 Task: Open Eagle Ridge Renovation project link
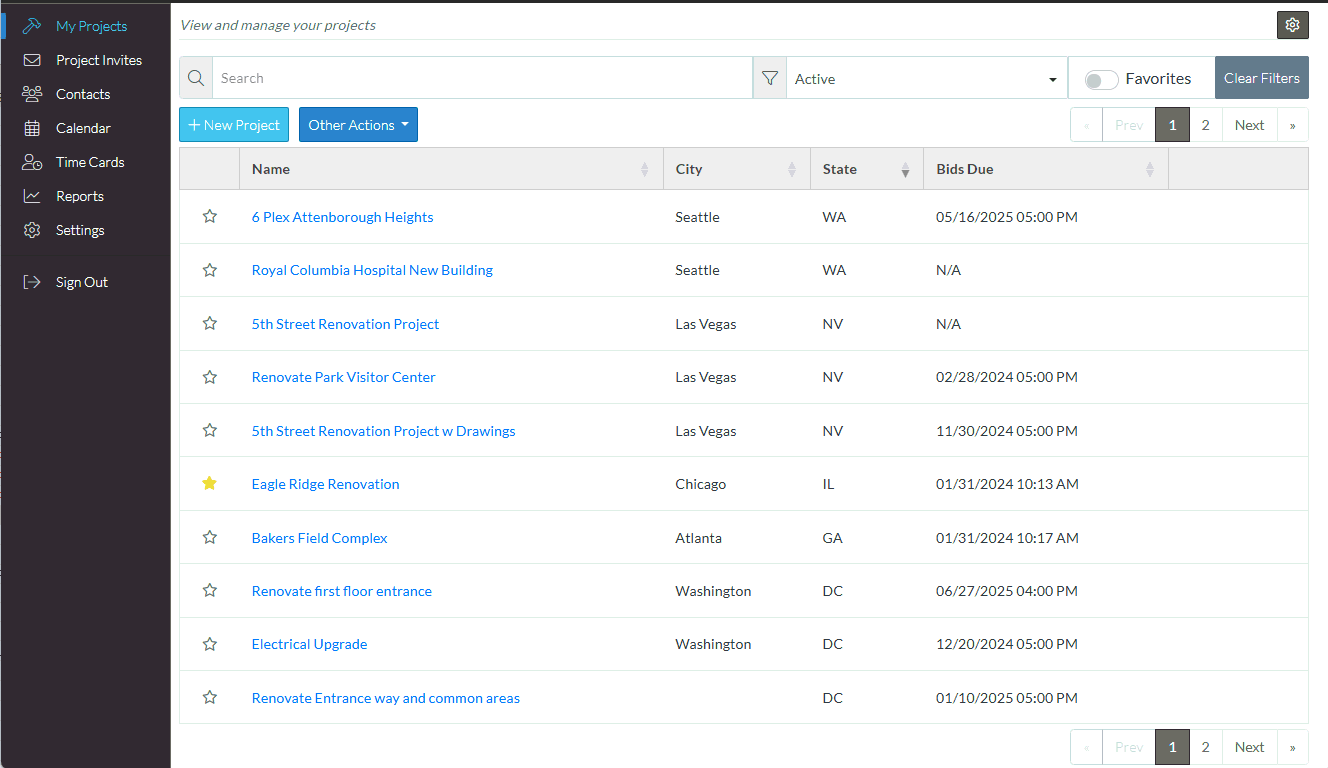pos(325,484)
